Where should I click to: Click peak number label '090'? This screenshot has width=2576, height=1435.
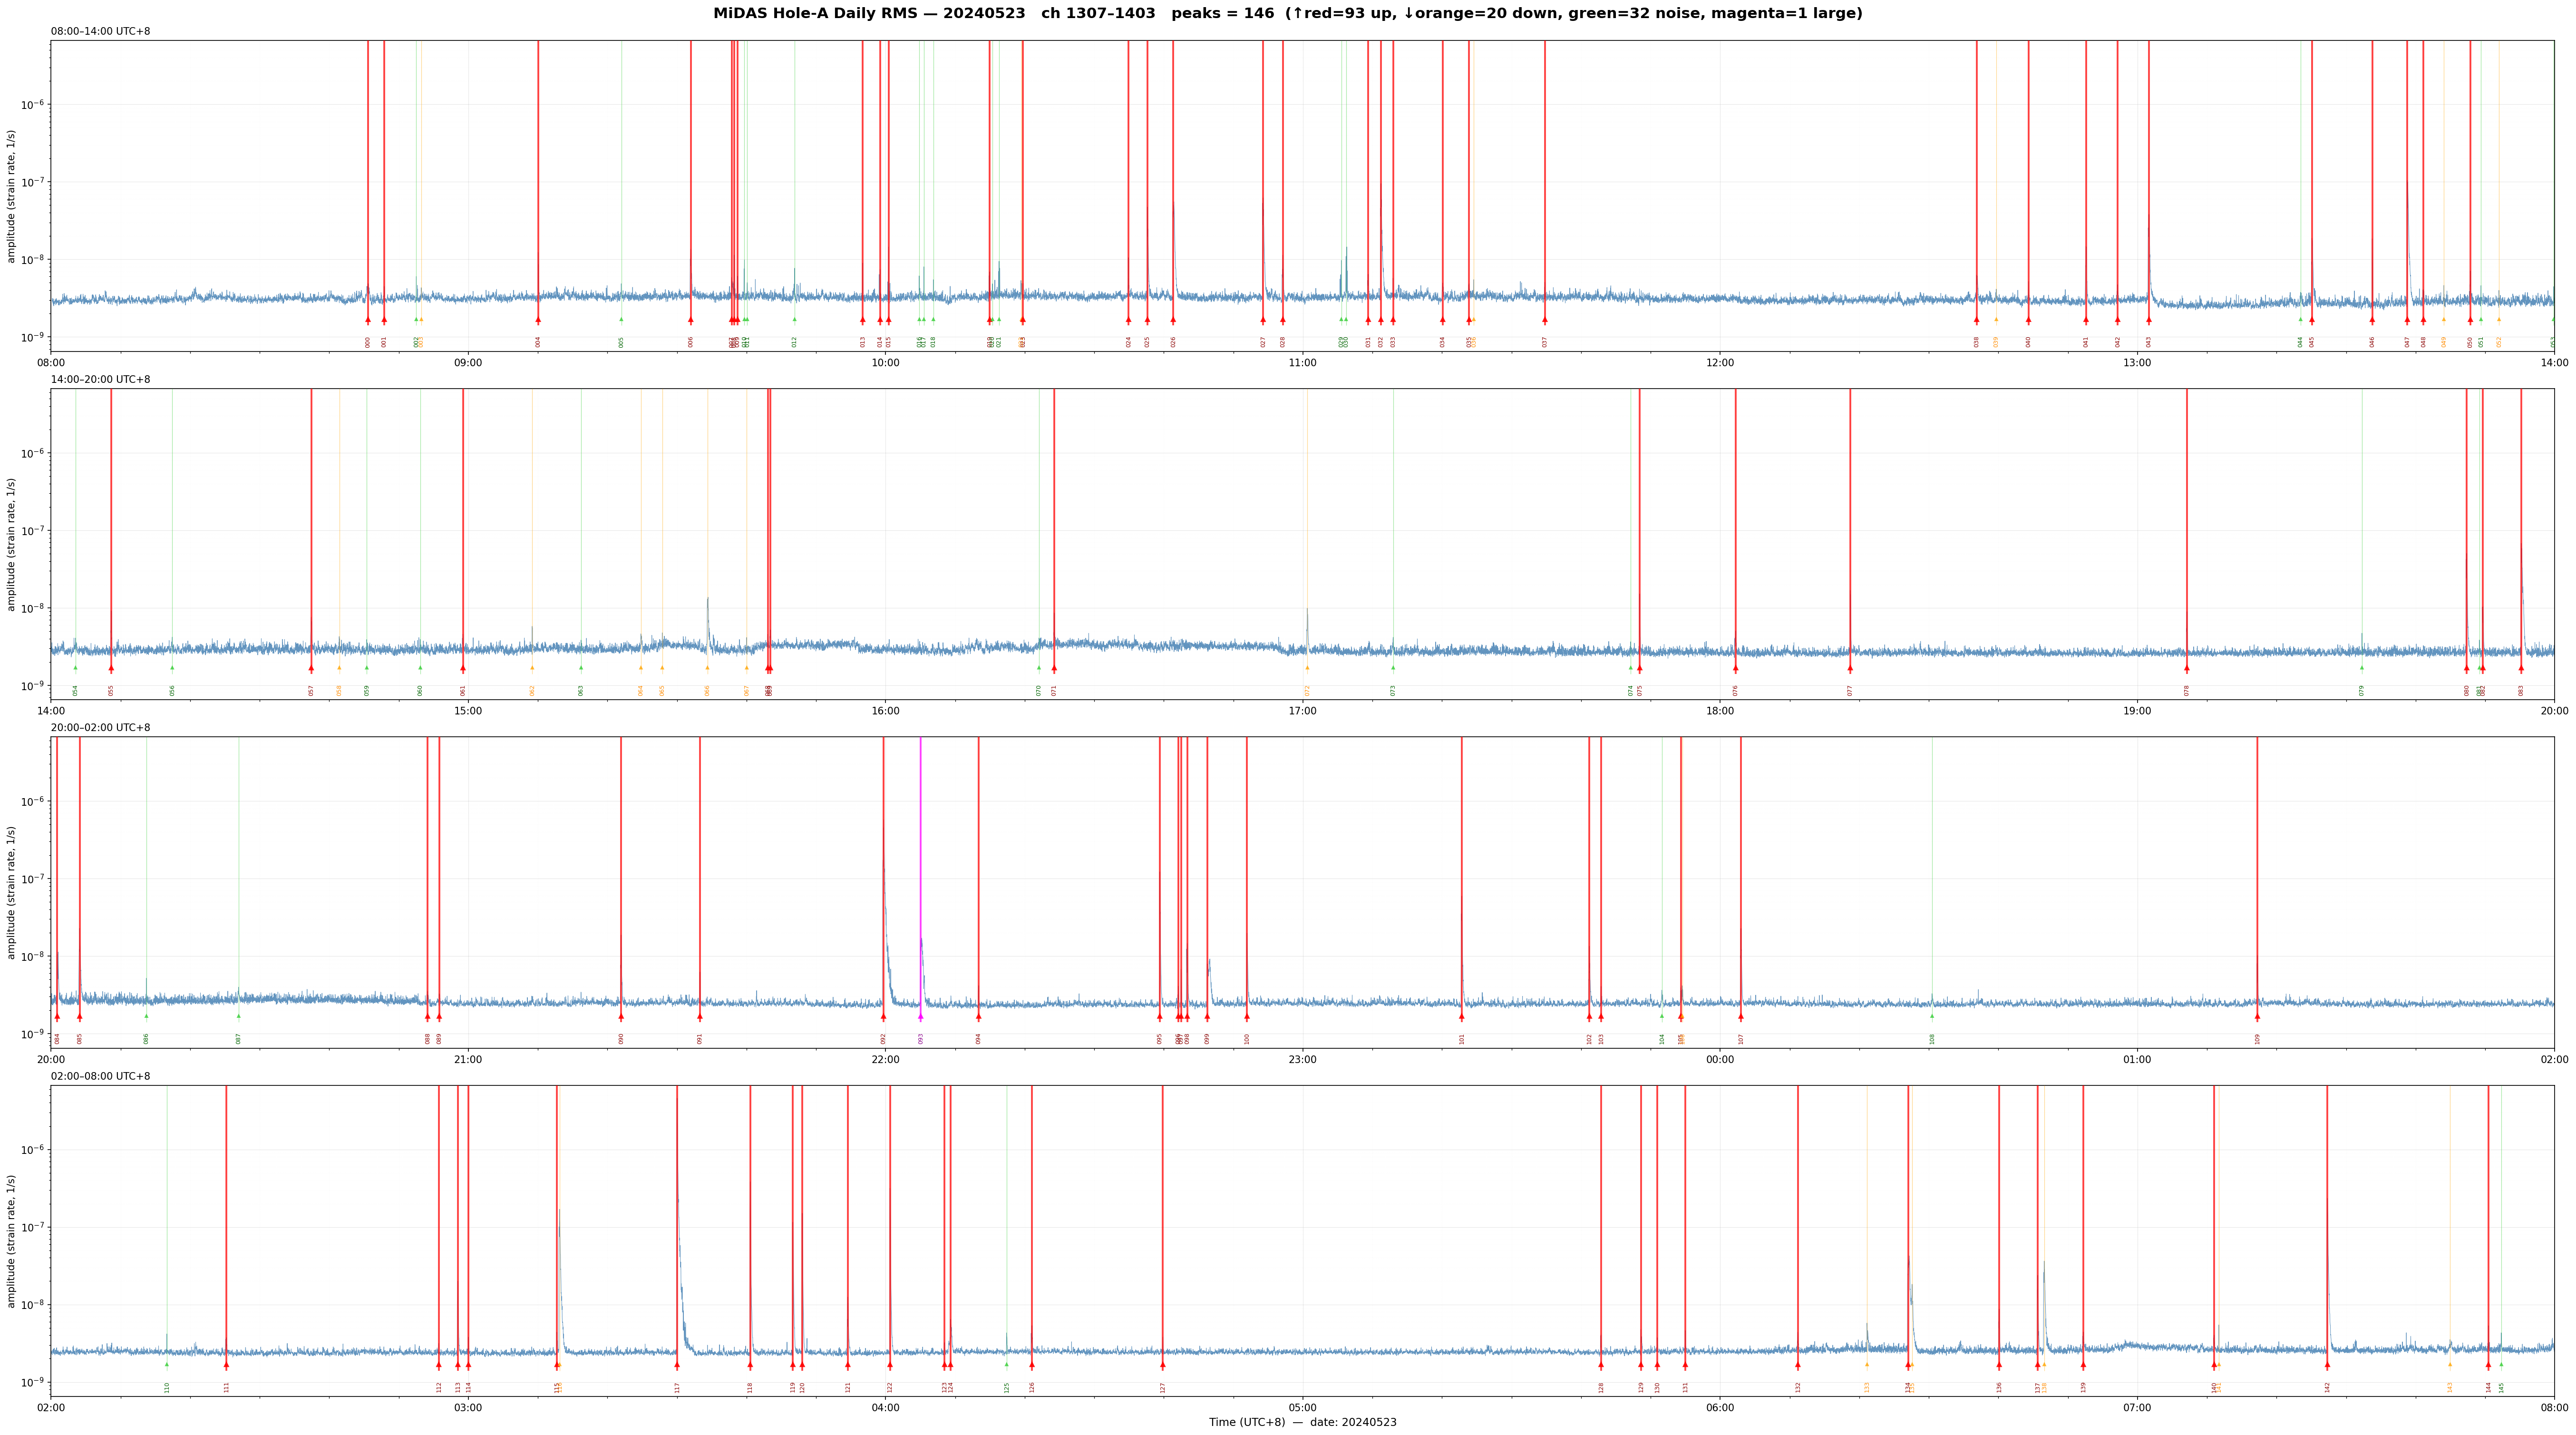click(x=621, y=1038)
